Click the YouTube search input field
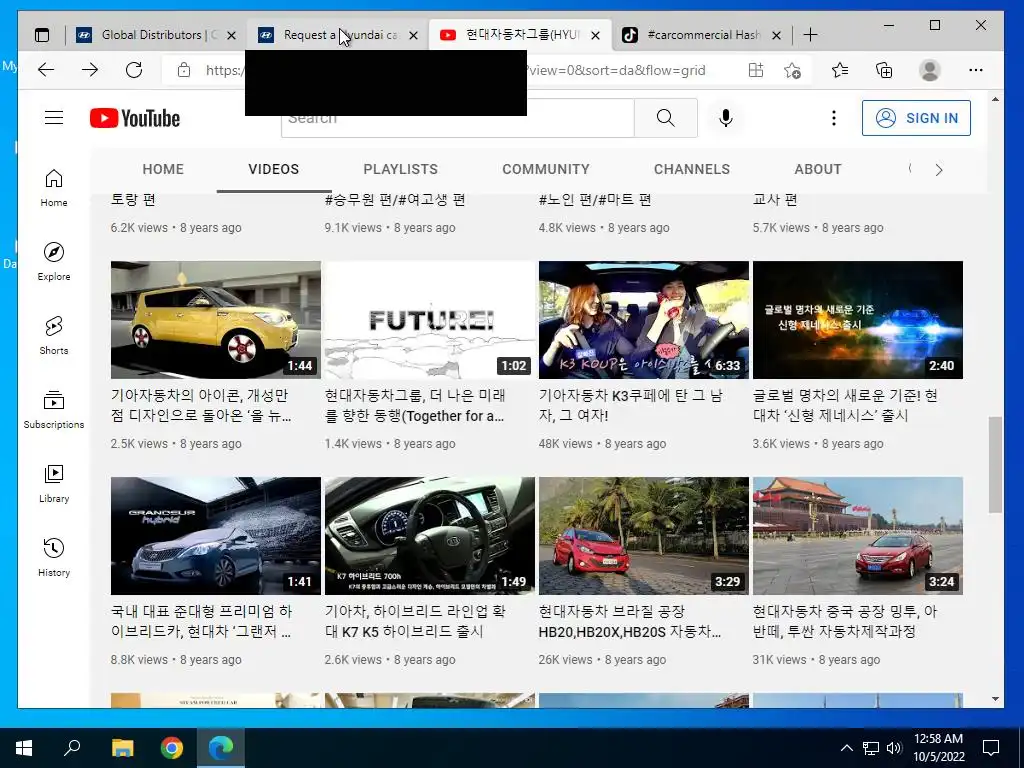 point(457,118)
